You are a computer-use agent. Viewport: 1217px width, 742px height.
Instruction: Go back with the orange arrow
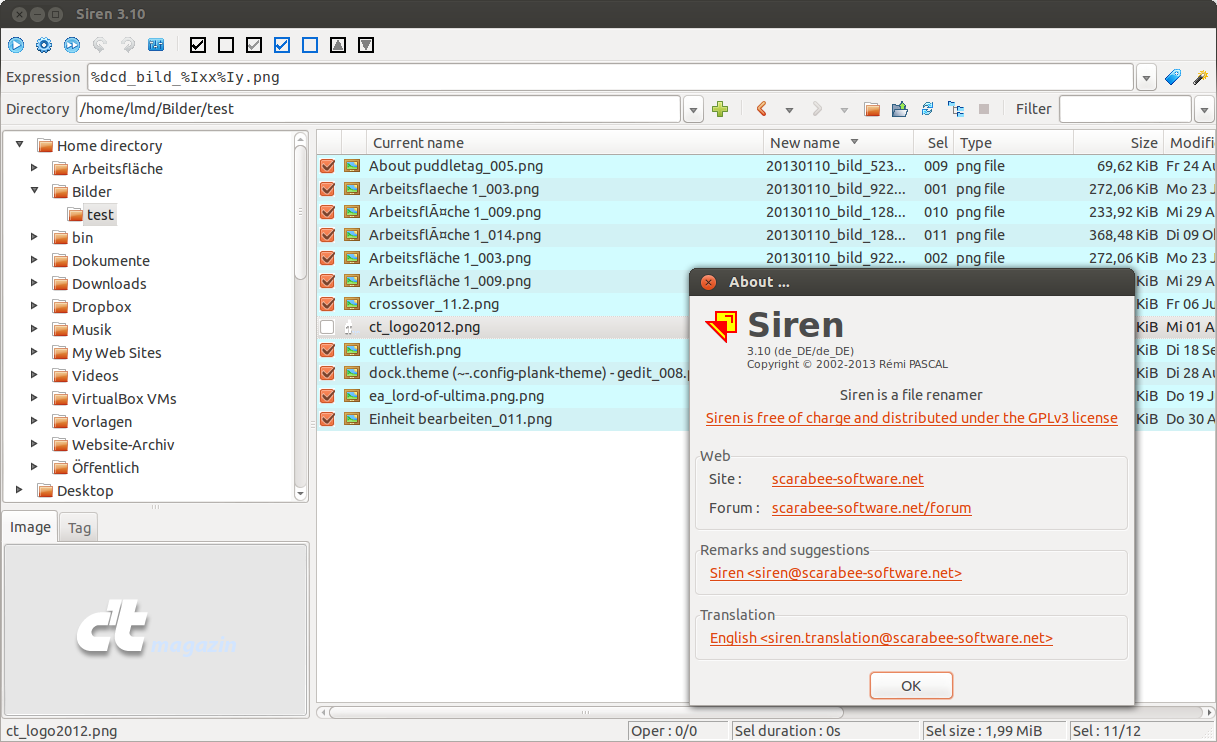(762, 109)
